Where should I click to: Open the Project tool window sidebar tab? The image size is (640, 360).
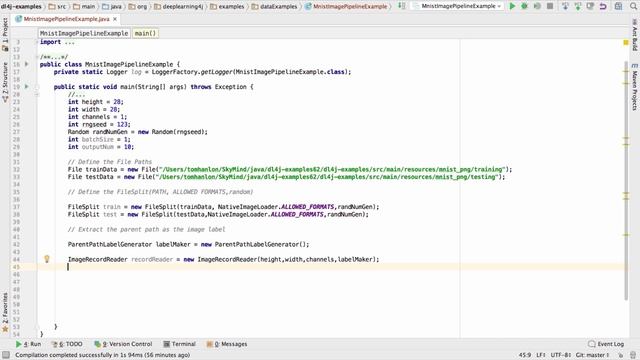(5, 34)
